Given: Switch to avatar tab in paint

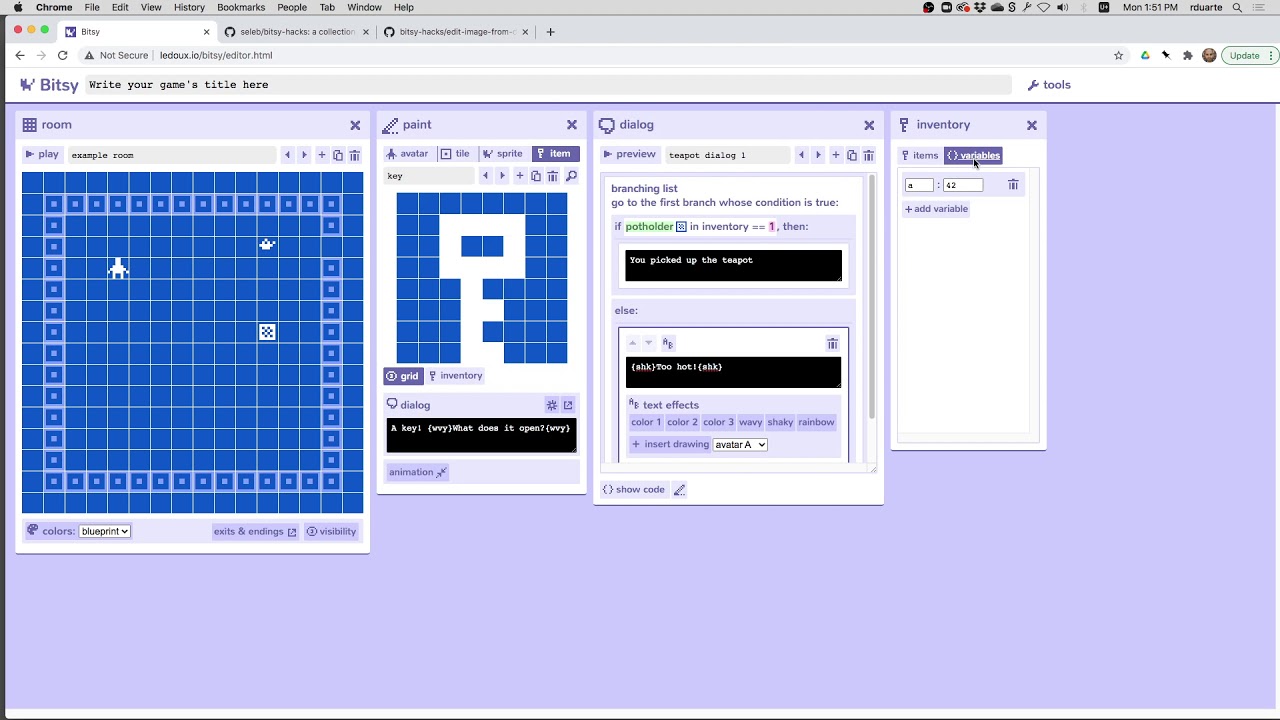Looking at the screenshot, I should [x=407, y=154].
